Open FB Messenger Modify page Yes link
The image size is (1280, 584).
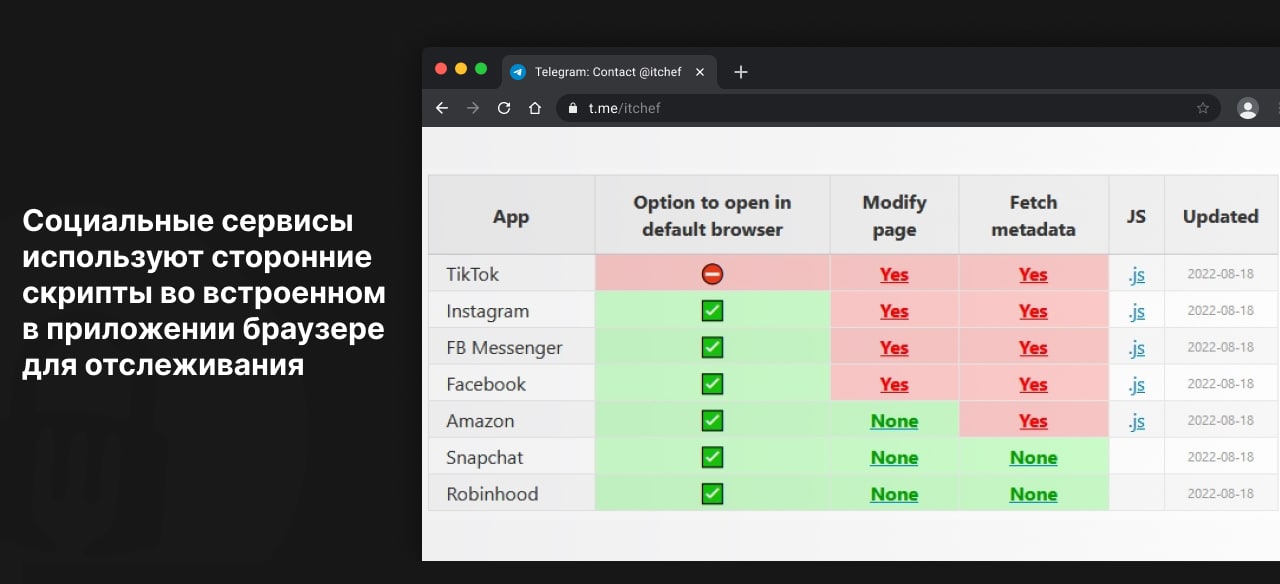click(894, 348)
